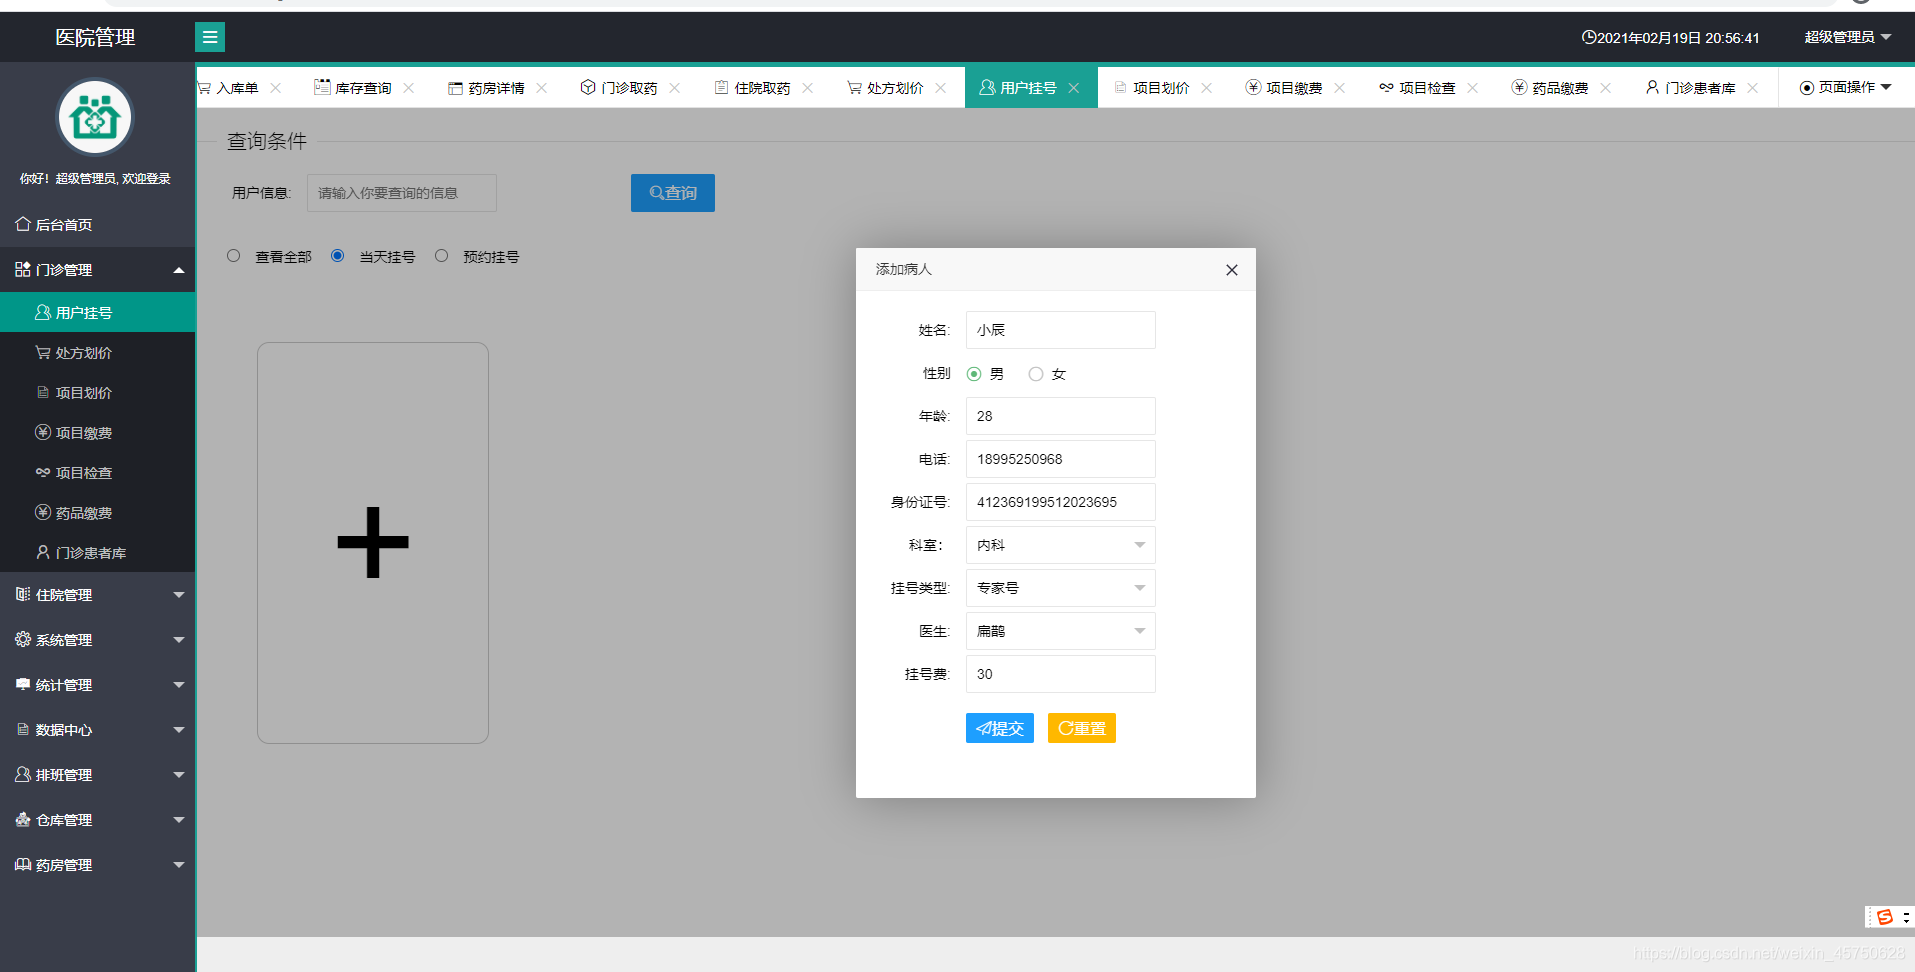Image resolution: width=1915 pixels, height=972 pixels.
Task: Choose the 预约挂号 radio option
Action: (x=441, y=255)
